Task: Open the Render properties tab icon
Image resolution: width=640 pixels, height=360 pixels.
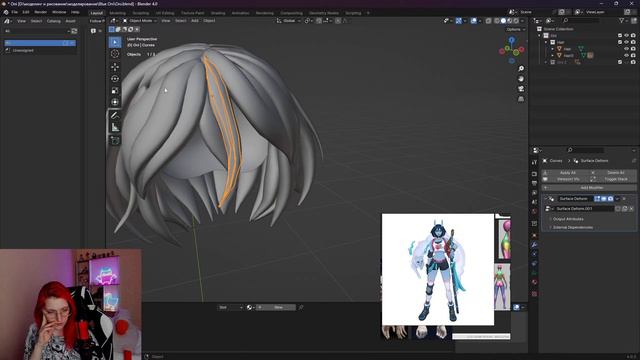Action: click(x=534, y=174)
